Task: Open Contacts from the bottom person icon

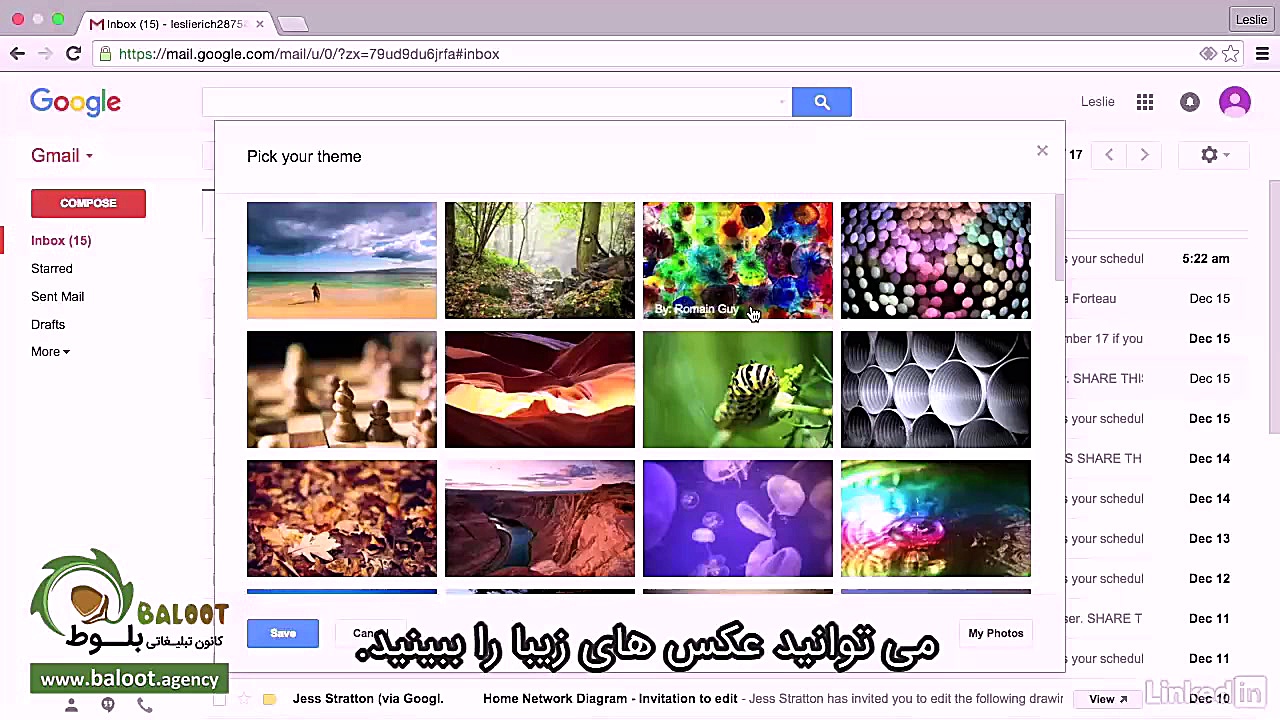Action: 71,705
